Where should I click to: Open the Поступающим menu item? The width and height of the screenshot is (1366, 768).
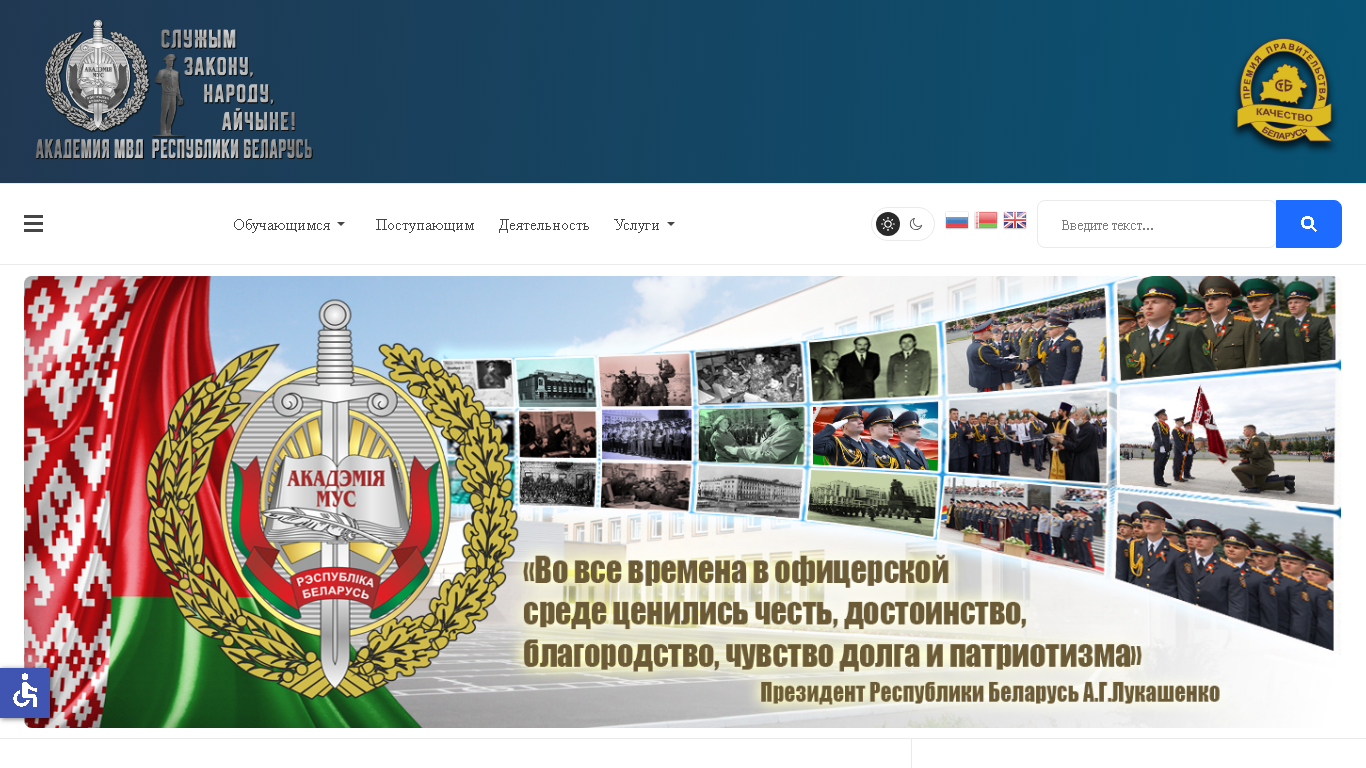425,225
